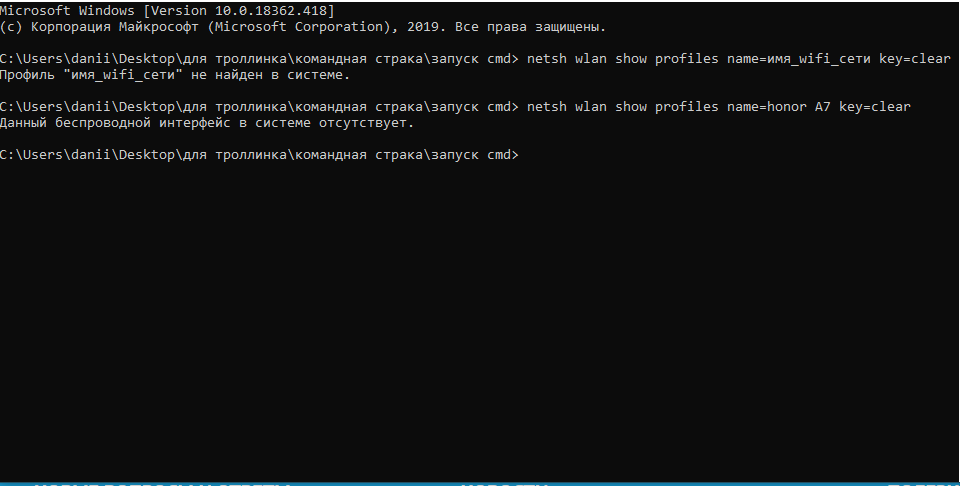Viewport: 960px width, 486px height.
Task: Click 'A7' in the second command
Action: [x=822, y=107]
